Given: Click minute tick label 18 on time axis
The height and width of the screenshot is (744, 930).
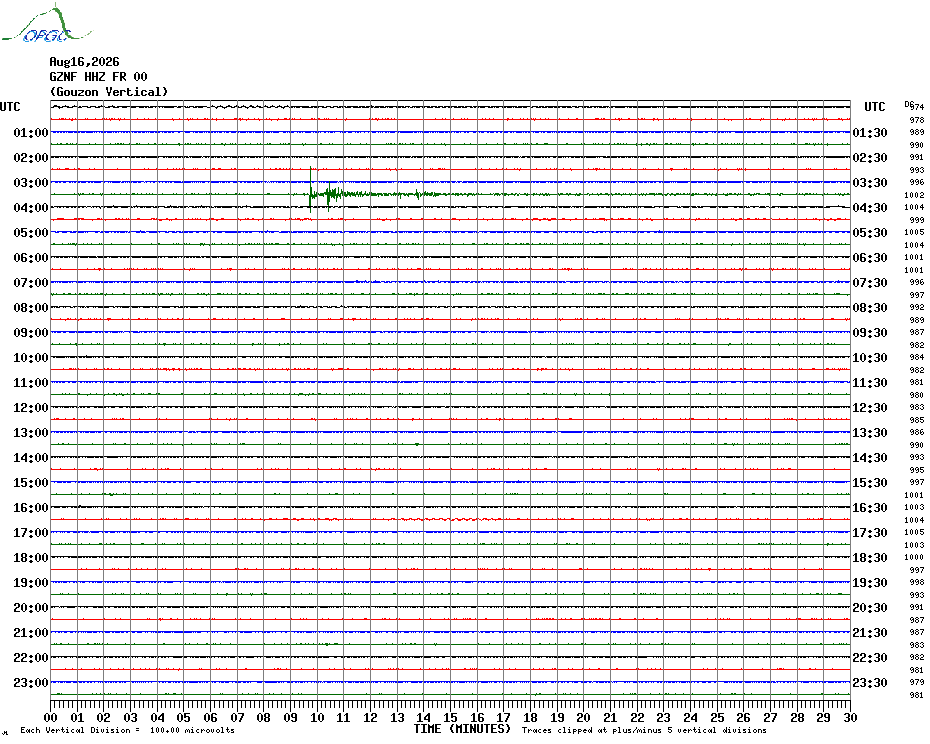Looking at the screenshot, I should (530, 717).
